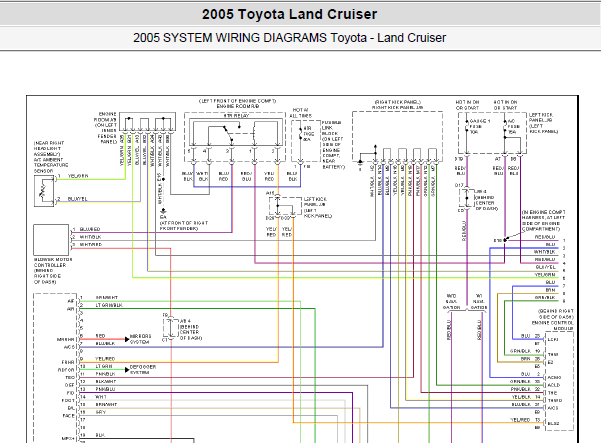Click the FOOT terminal label

tap(68, 400)
